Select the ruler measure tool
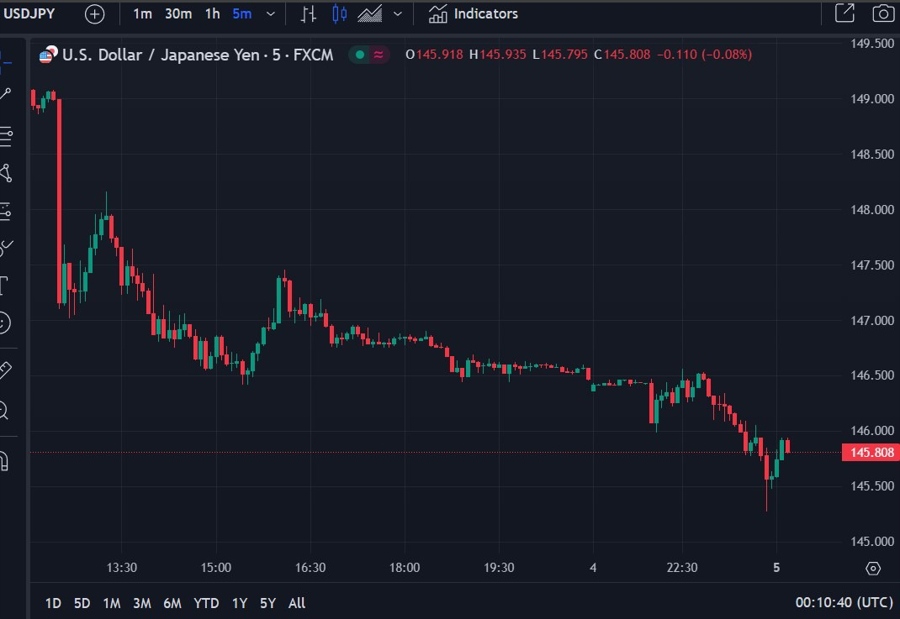 pyautogui.click(x=5, y=370)
